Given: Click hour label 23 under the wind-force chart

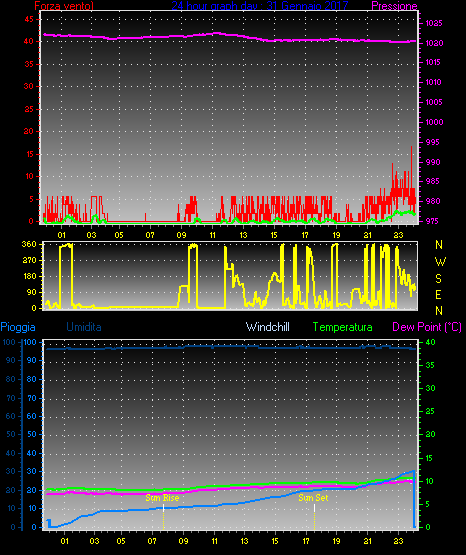Looking at the screenshot, I should [x=398, y=235].
